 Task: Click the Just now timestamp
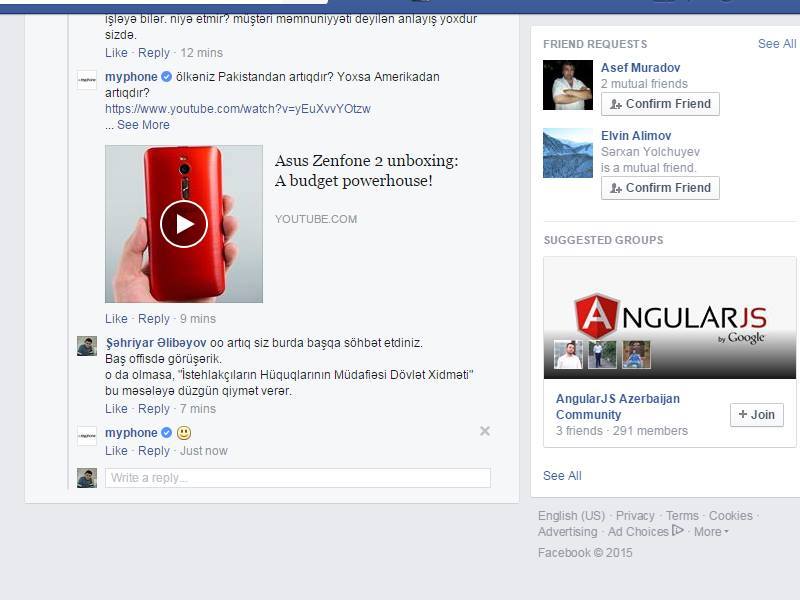204,451
